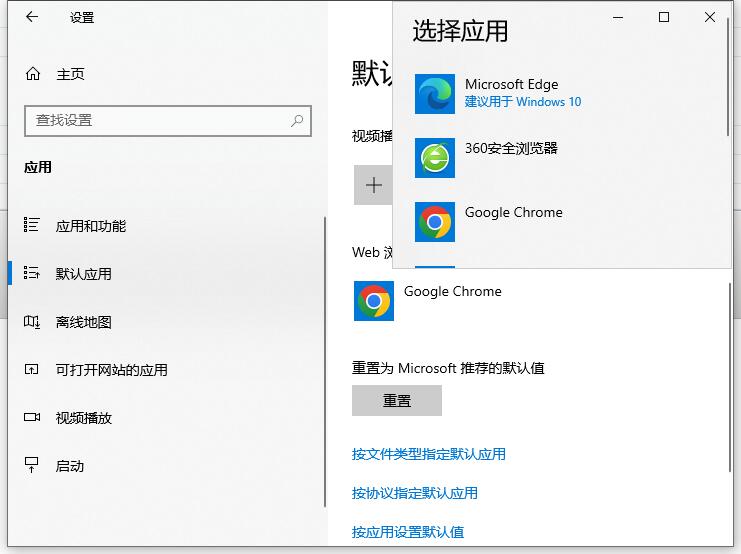The width and height of the screenshot is (741, 554).
Task: Open 可打开网站的应用 page
Action: tap(112, 370)
